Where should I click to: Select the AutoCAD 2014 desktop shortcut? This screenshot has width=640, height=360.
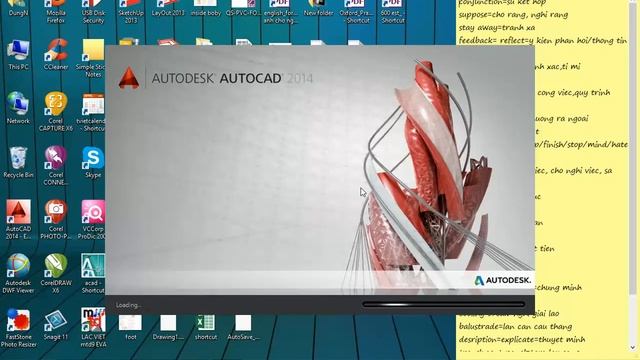pyautogui.click(x=18, y=220)
